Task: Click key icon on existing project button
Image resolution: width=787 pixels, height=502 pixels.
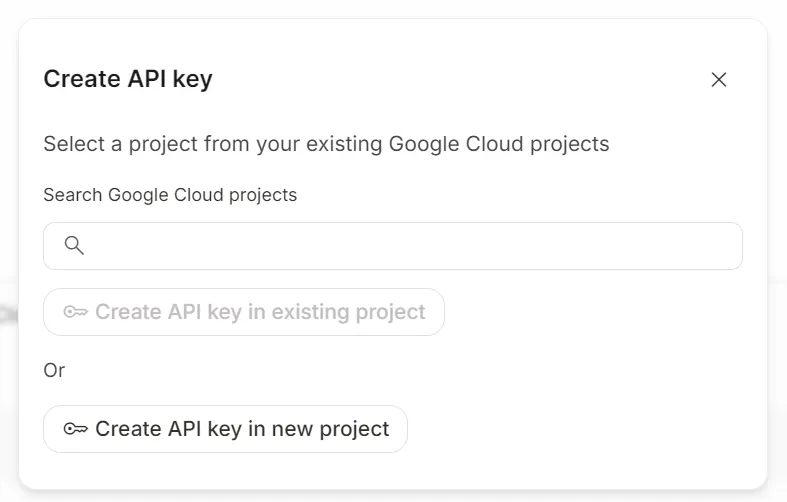Action: [76, 312]
